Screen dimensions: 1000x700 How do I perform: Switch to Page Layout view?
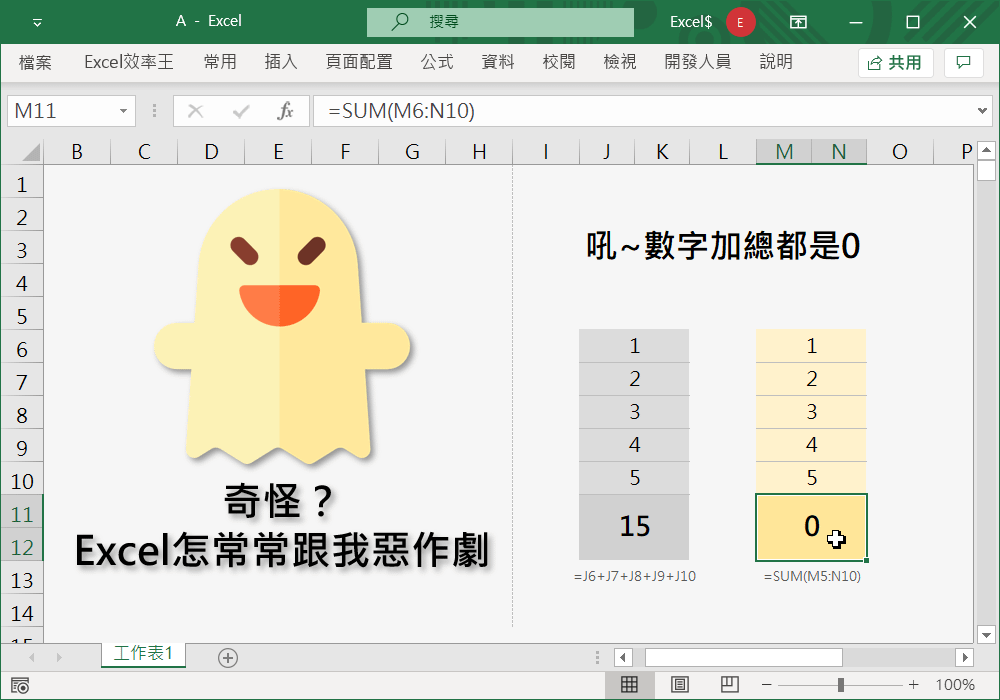click(x=679, y=685)
